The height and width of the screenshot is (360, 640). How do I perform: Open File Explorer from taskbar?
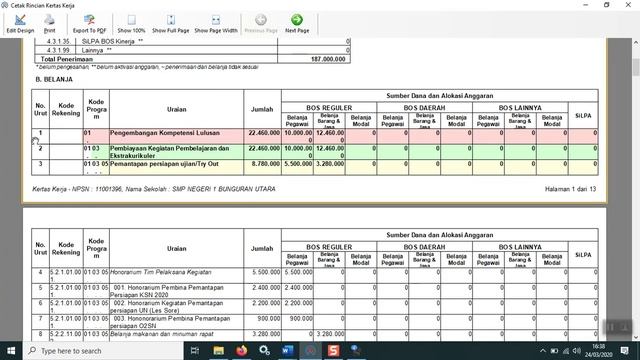218,351
